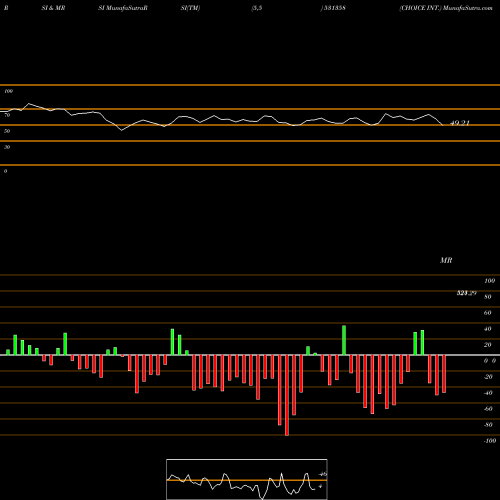Click the tallest red bar reaching -100

coord(287,395)
